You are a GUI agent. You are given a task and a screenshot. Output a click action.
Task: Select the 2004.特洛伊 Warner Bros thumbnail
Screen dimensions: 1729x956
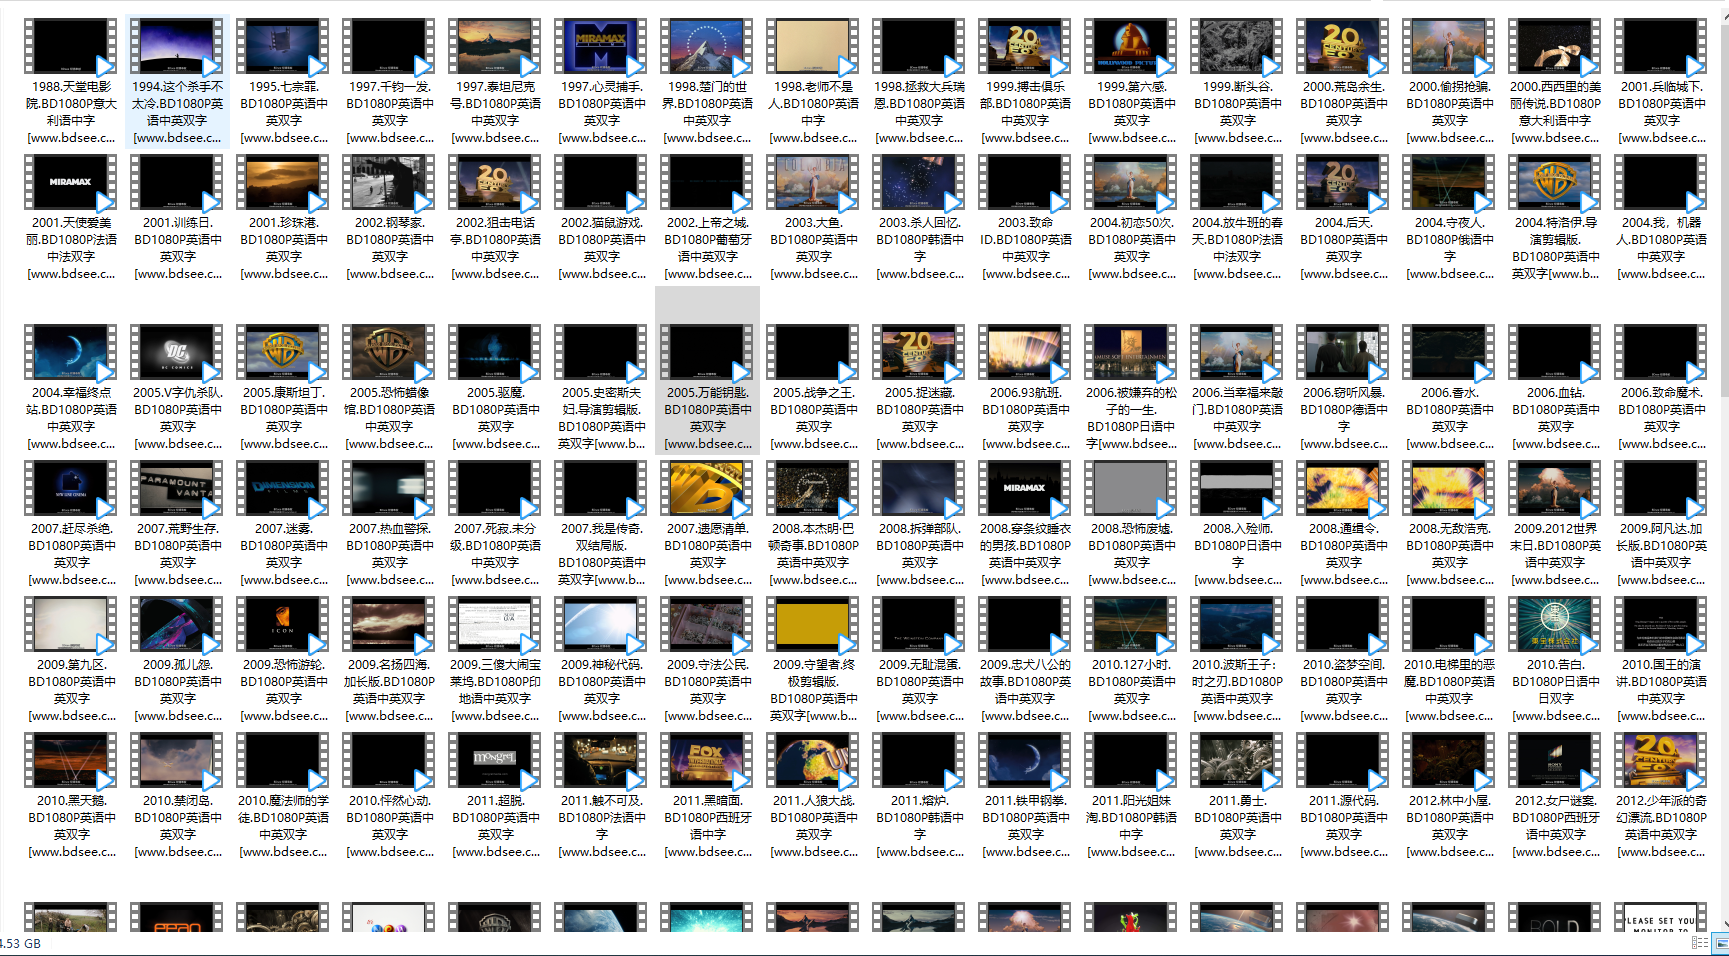1555,182
